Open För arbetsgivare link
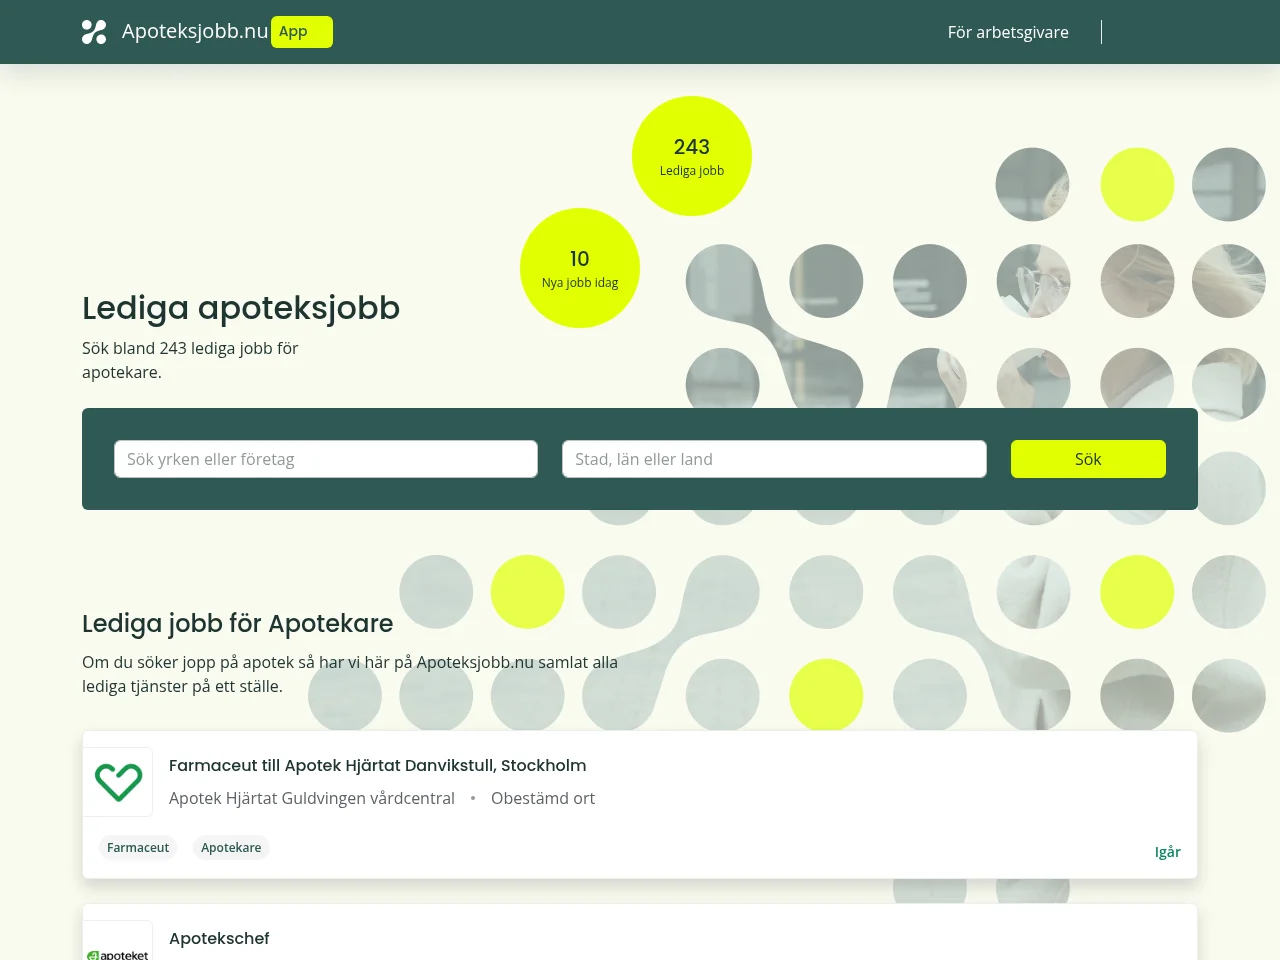The width and height of the screenshot is (1280, 960). coord(1008,32)
